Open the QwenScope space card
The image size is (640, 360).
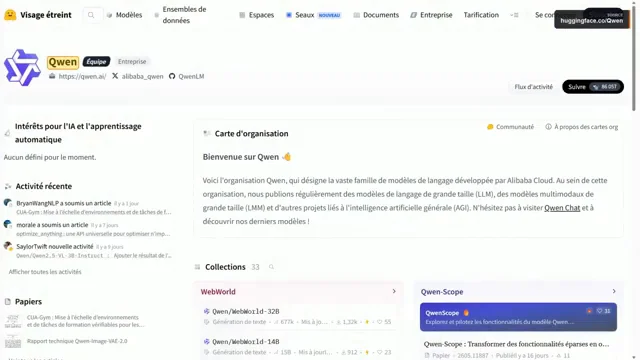(518, 317)
